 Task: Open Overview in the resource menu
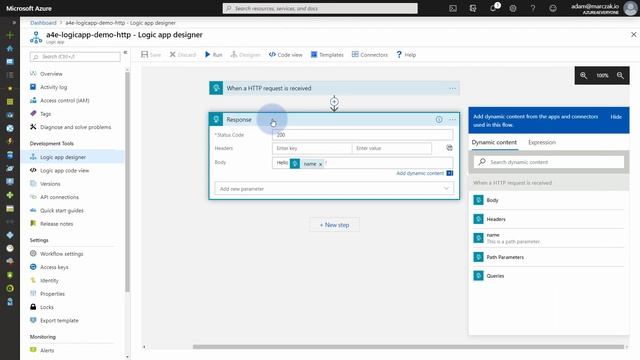(51, 74)
